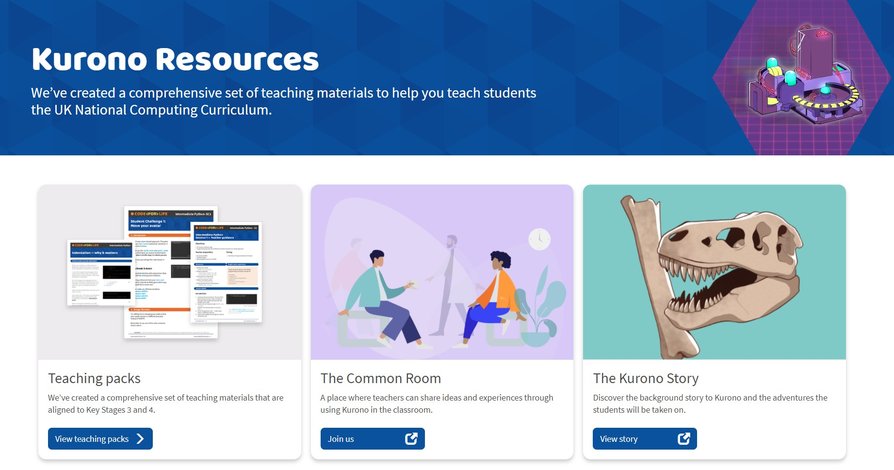Click the Indentation worksheet page on the left
Image resolution: width=894 pixels, height=470 pixels.
100,273
